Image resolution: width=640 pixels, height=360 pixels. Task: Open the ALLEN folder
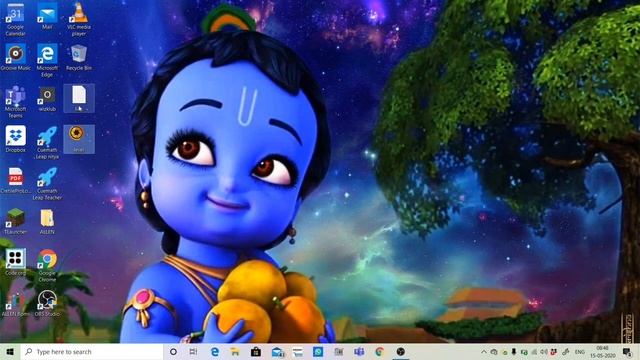[47, 221]
